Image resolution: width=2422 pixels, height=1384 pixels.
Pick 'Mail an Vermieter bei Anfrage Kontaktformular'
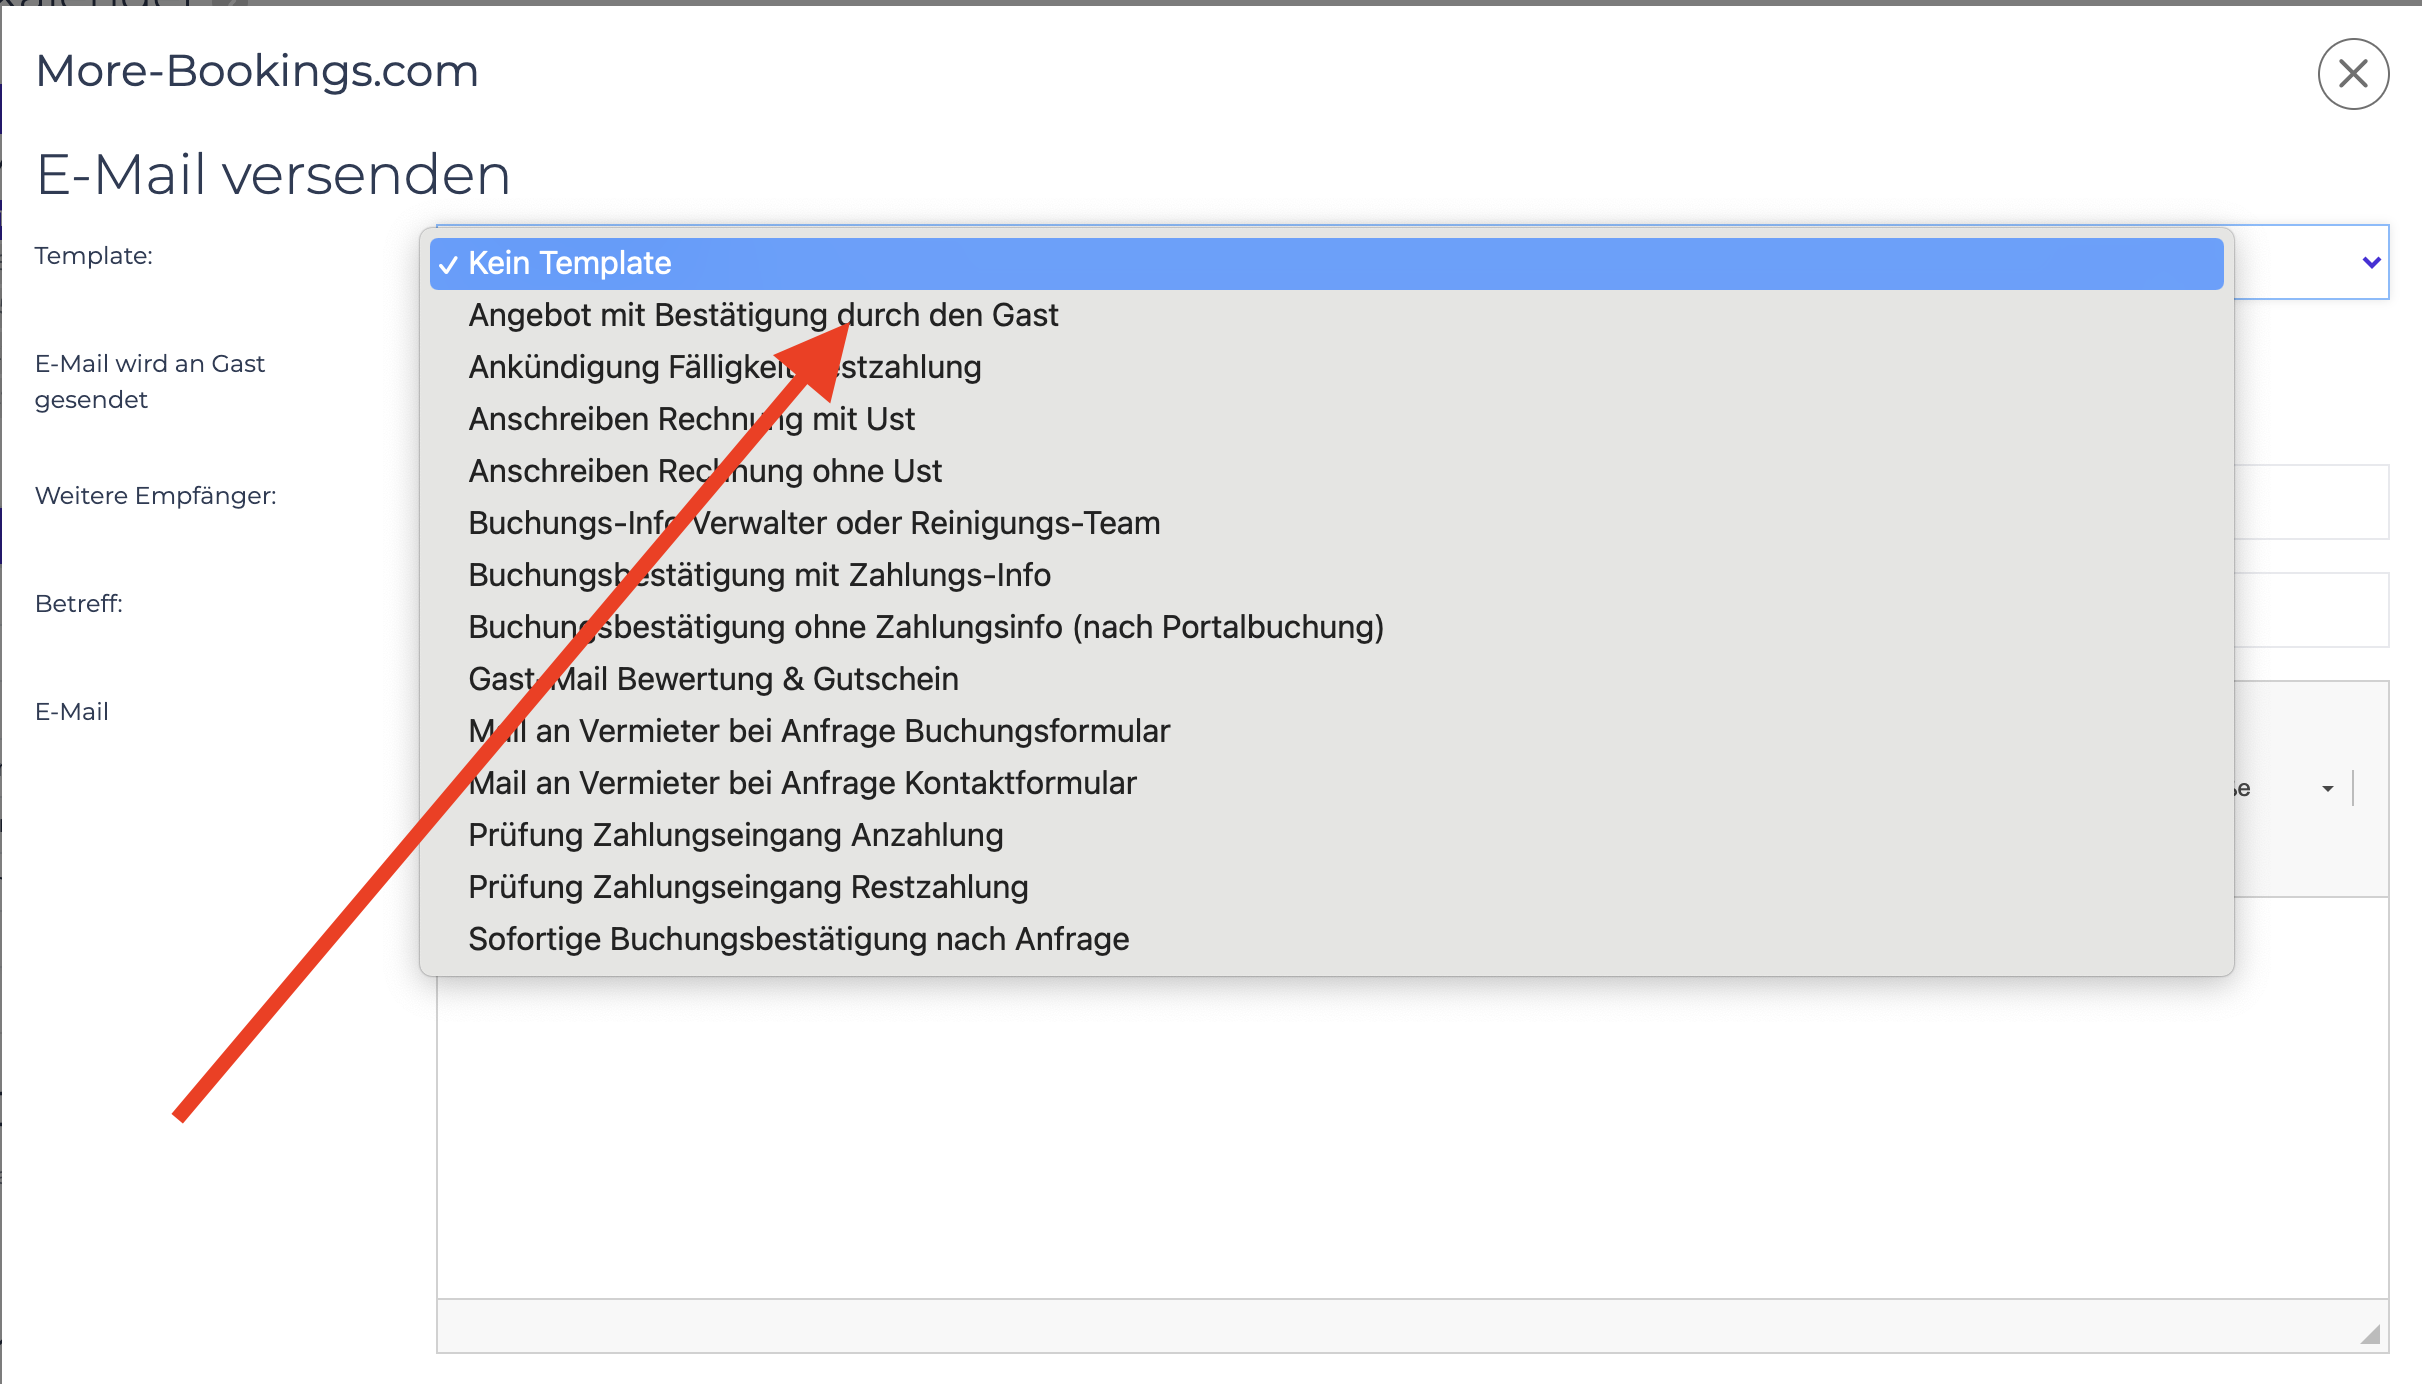click(x=1326, y=783)
